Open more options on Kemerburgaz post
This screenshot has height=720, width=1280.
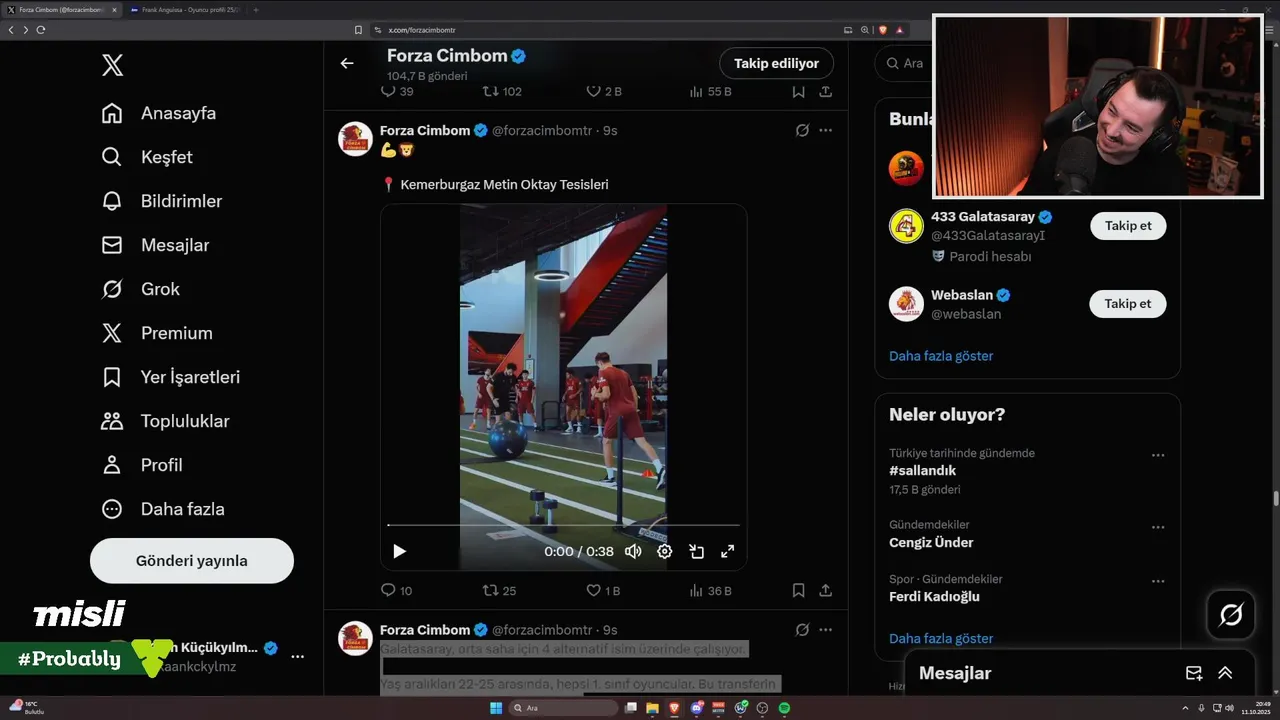click(x=825, y=130)
